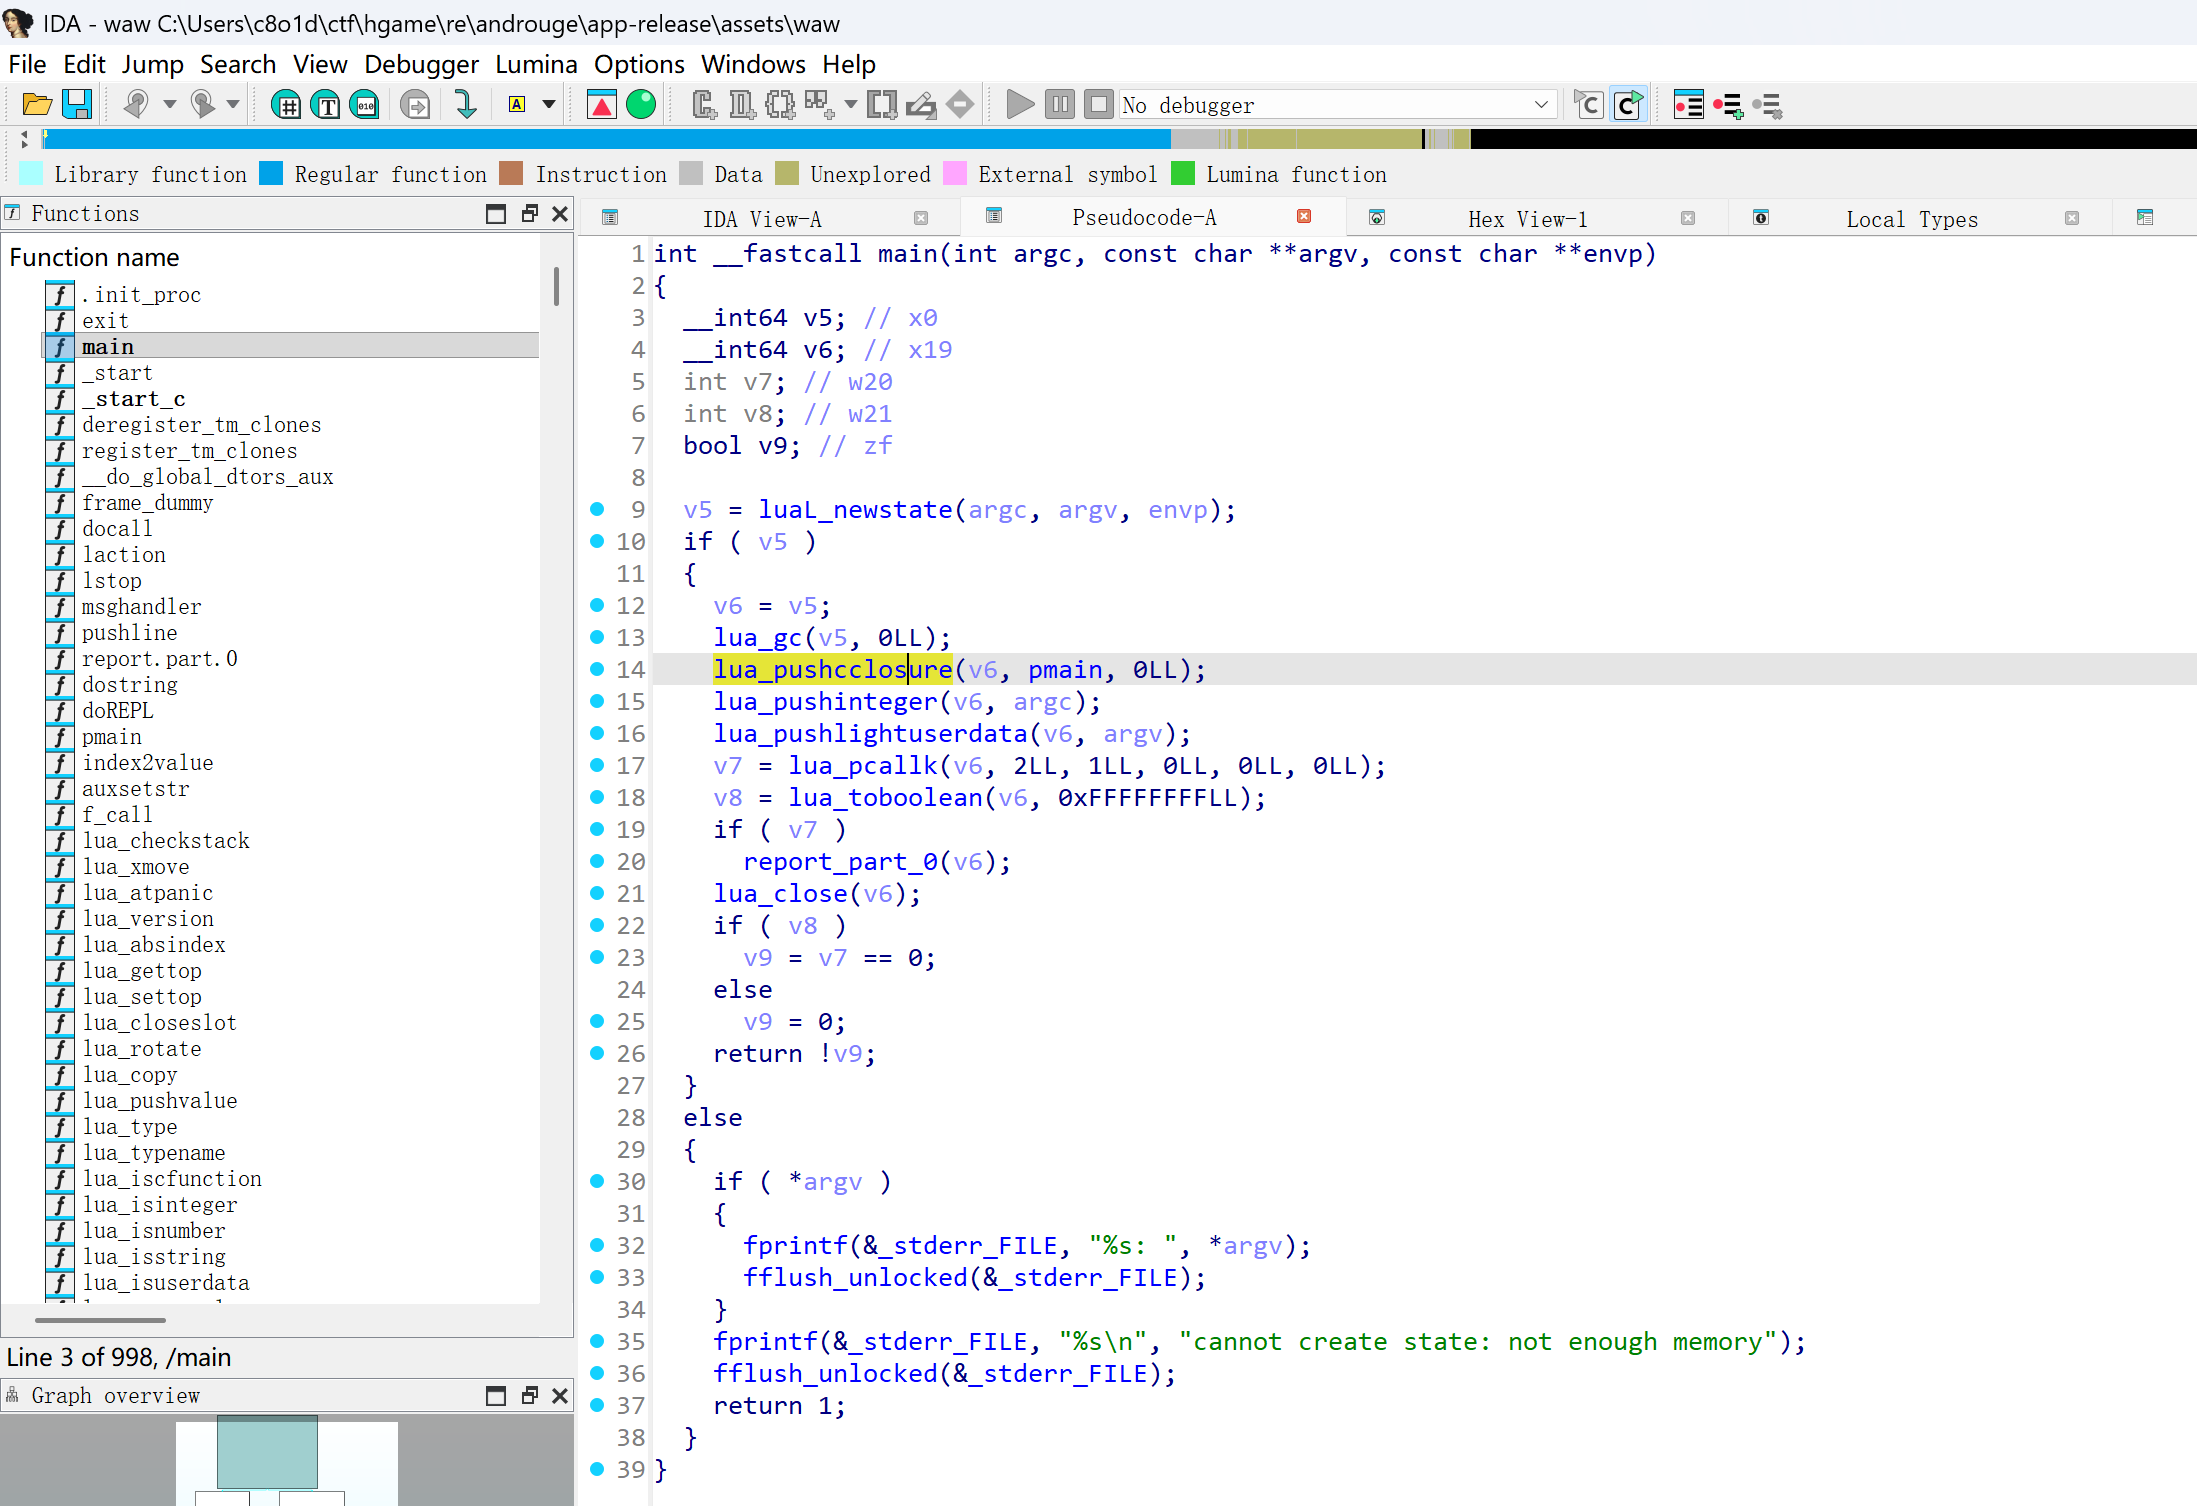
Task: Open the breakpoint list icon
Action: [1688, 104]
